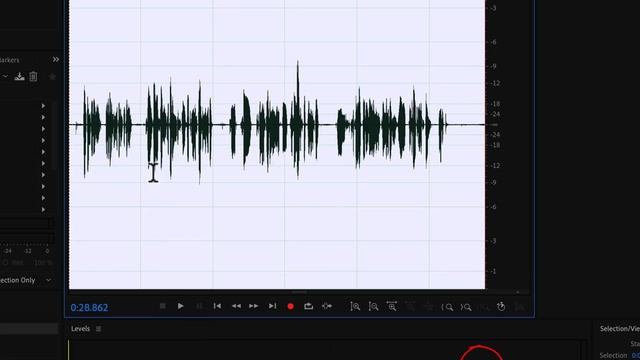Image resolution: width=640 pixels, height=360 pixels.
Task: Toggle the power button beside Mix
Action: [x=6, y=262]
